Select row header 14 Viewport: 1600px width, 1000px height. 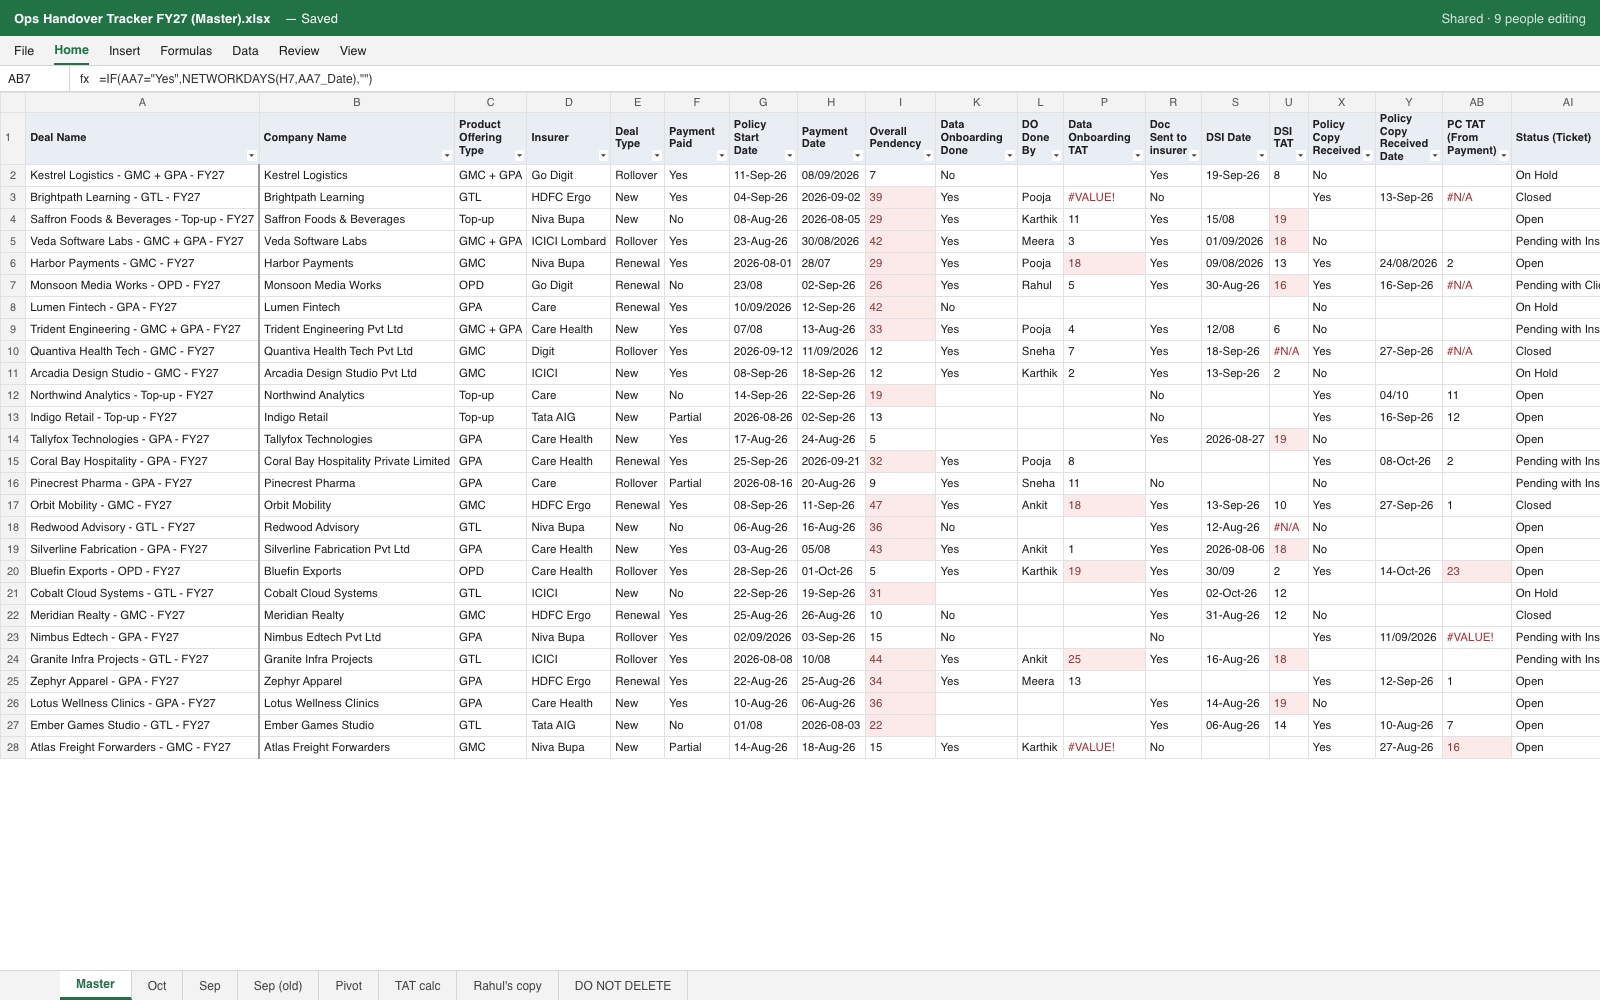tap(13, 439)
